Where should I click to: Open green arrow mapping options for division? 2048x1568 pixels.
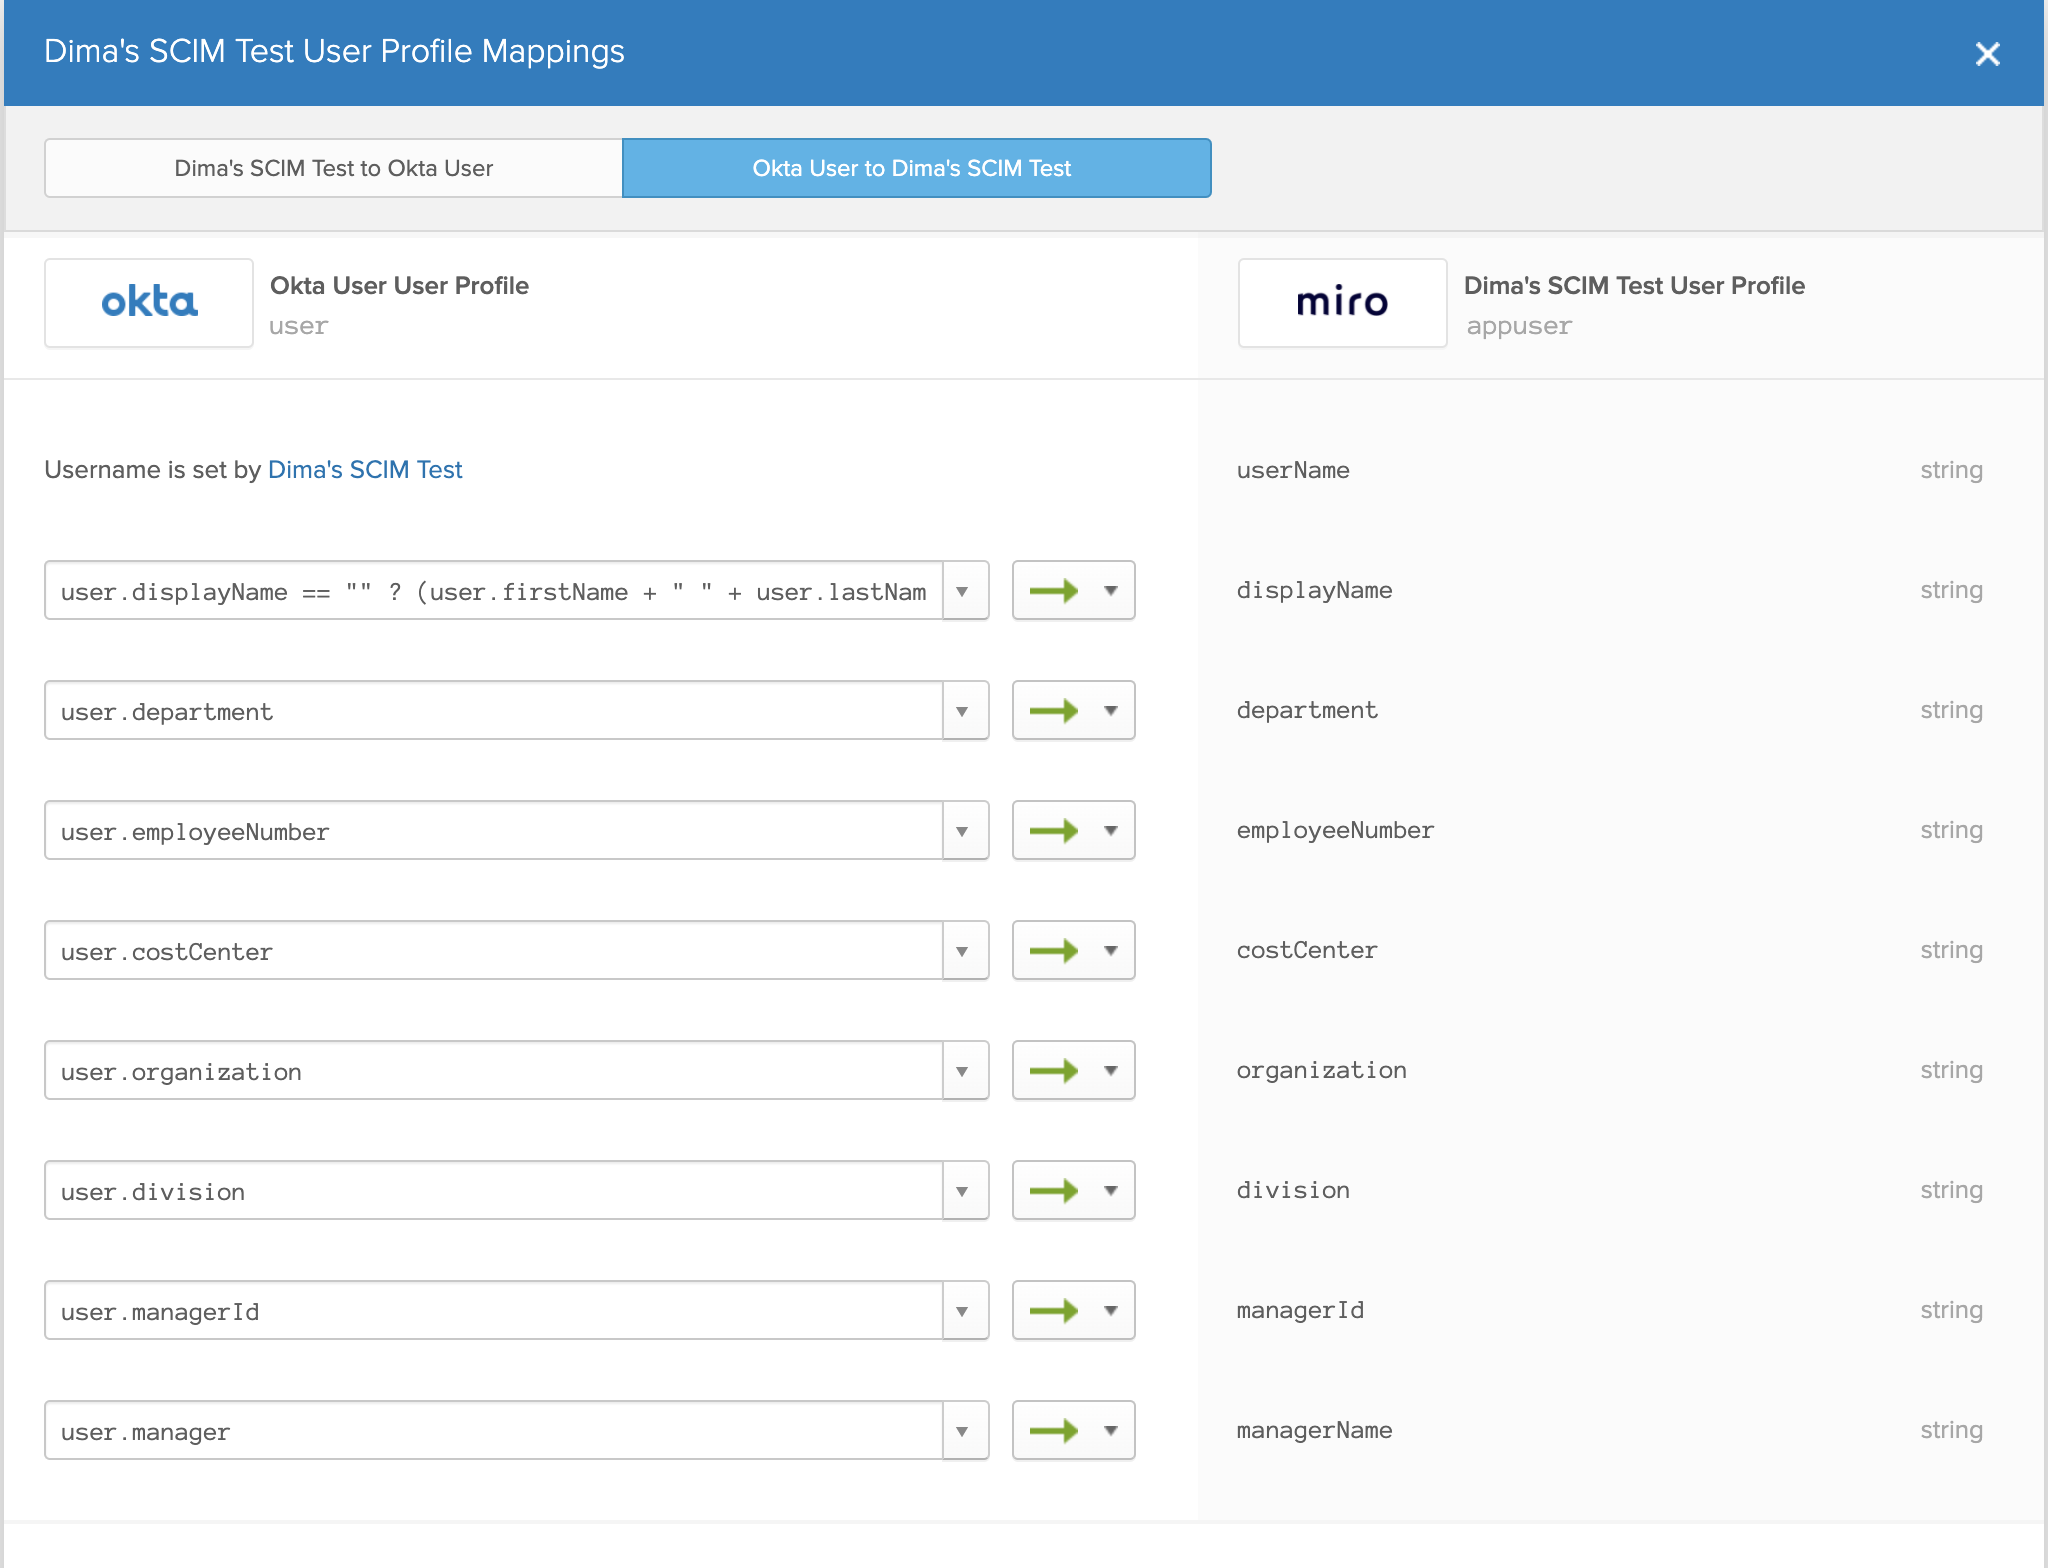point(1073,1191)
